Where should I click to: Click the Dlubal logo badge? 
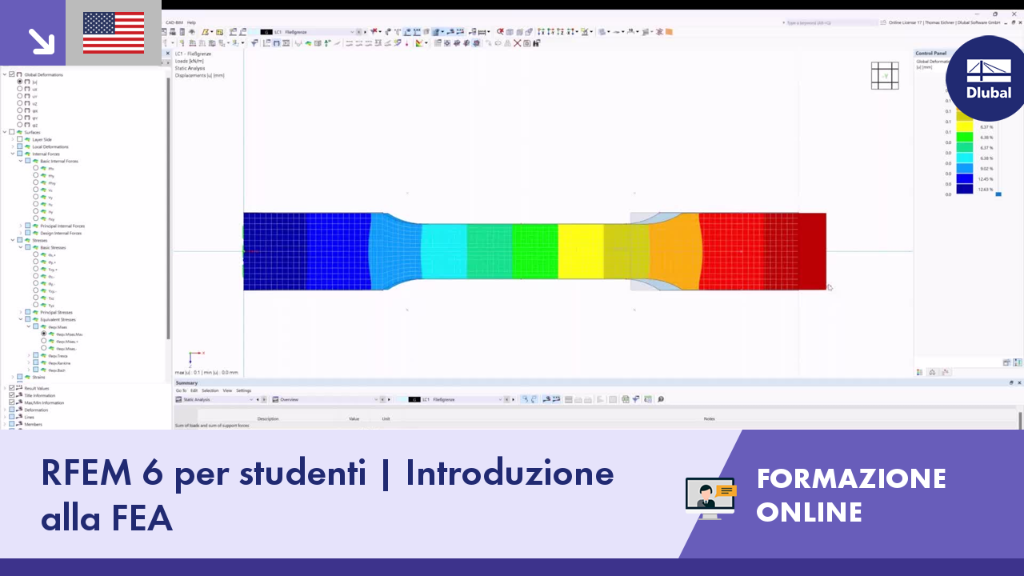point(988,78)
